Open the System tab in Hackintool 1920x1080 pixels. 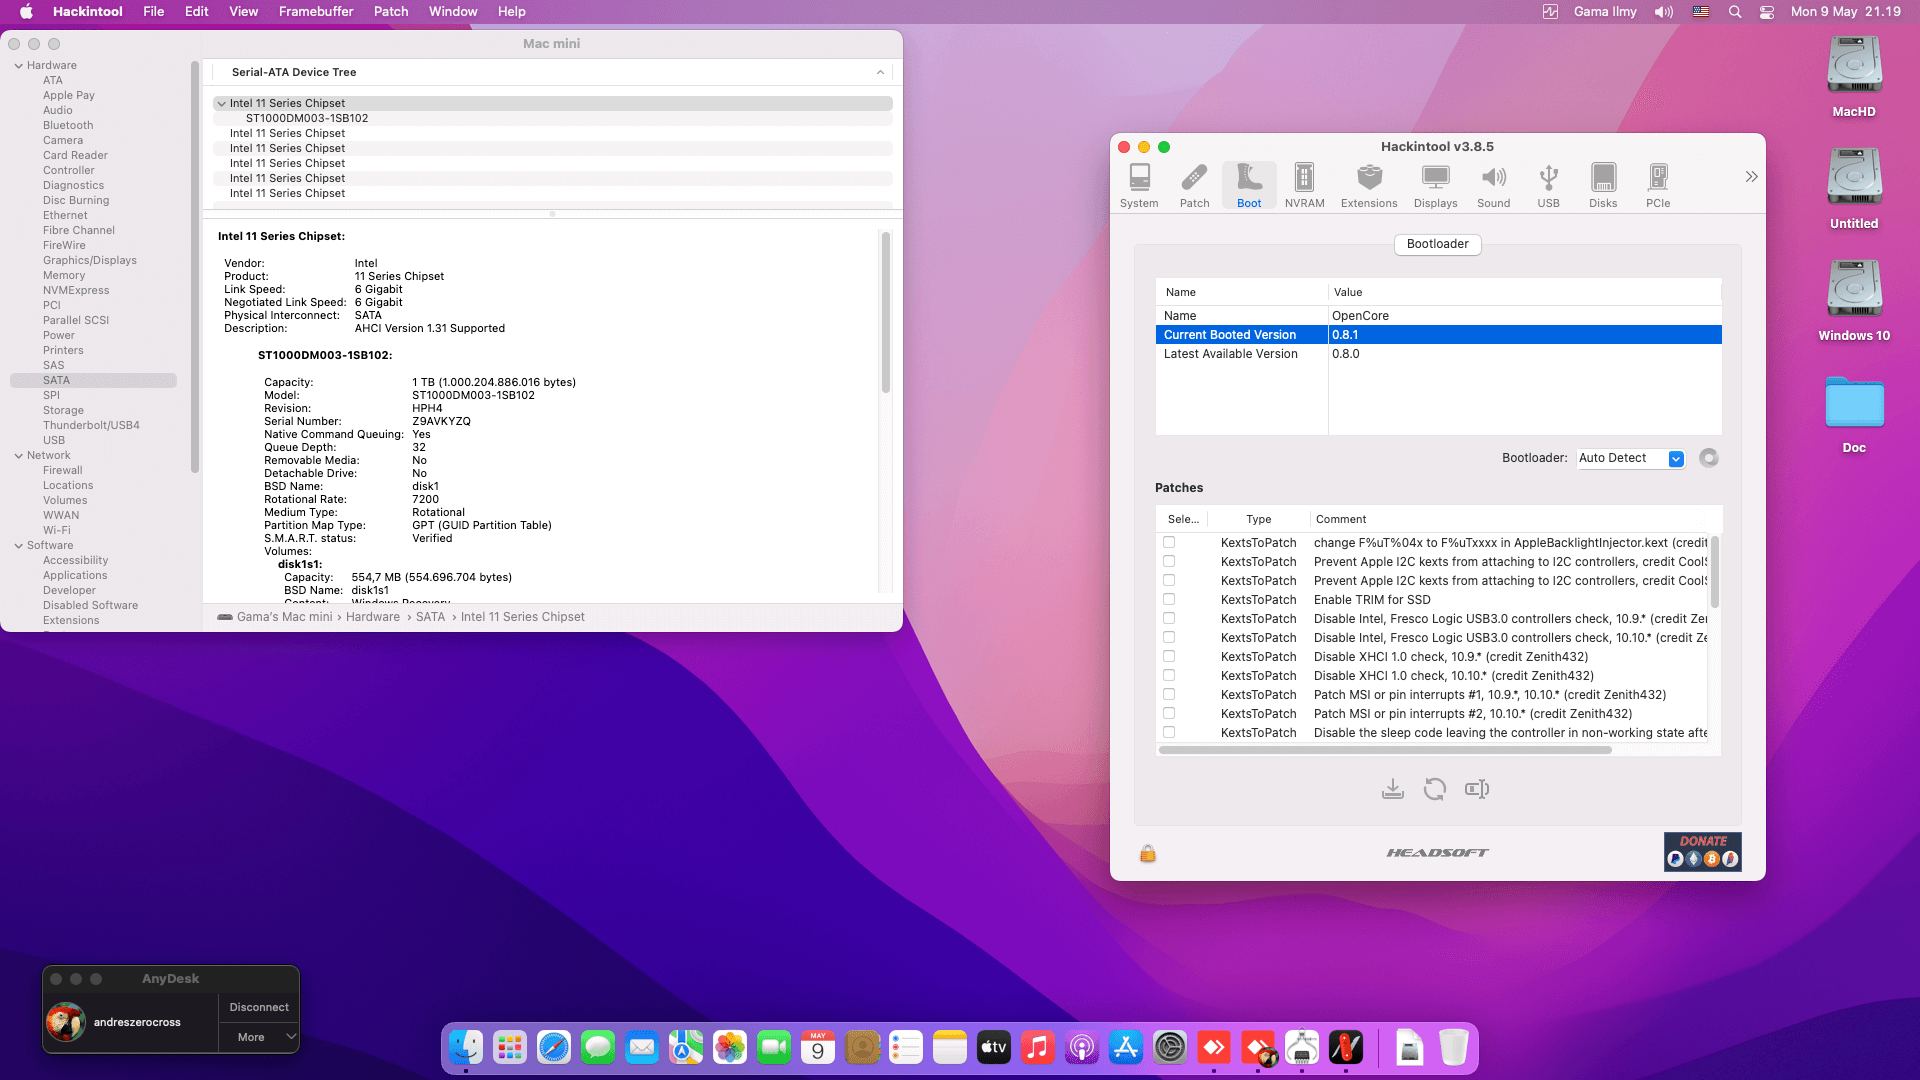pyautogui.click(x=1139, y=186)
